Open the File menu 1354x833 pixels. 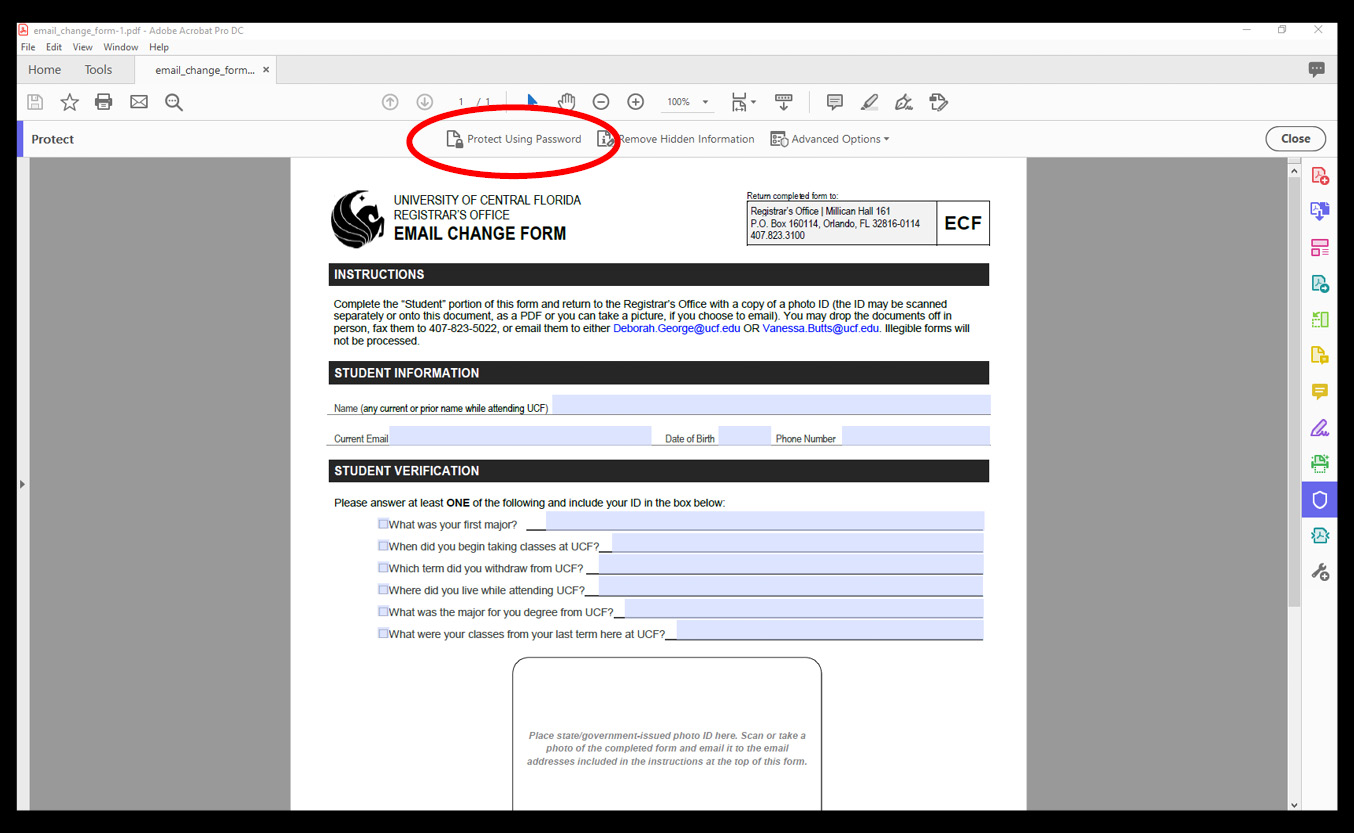click(28, 47)
